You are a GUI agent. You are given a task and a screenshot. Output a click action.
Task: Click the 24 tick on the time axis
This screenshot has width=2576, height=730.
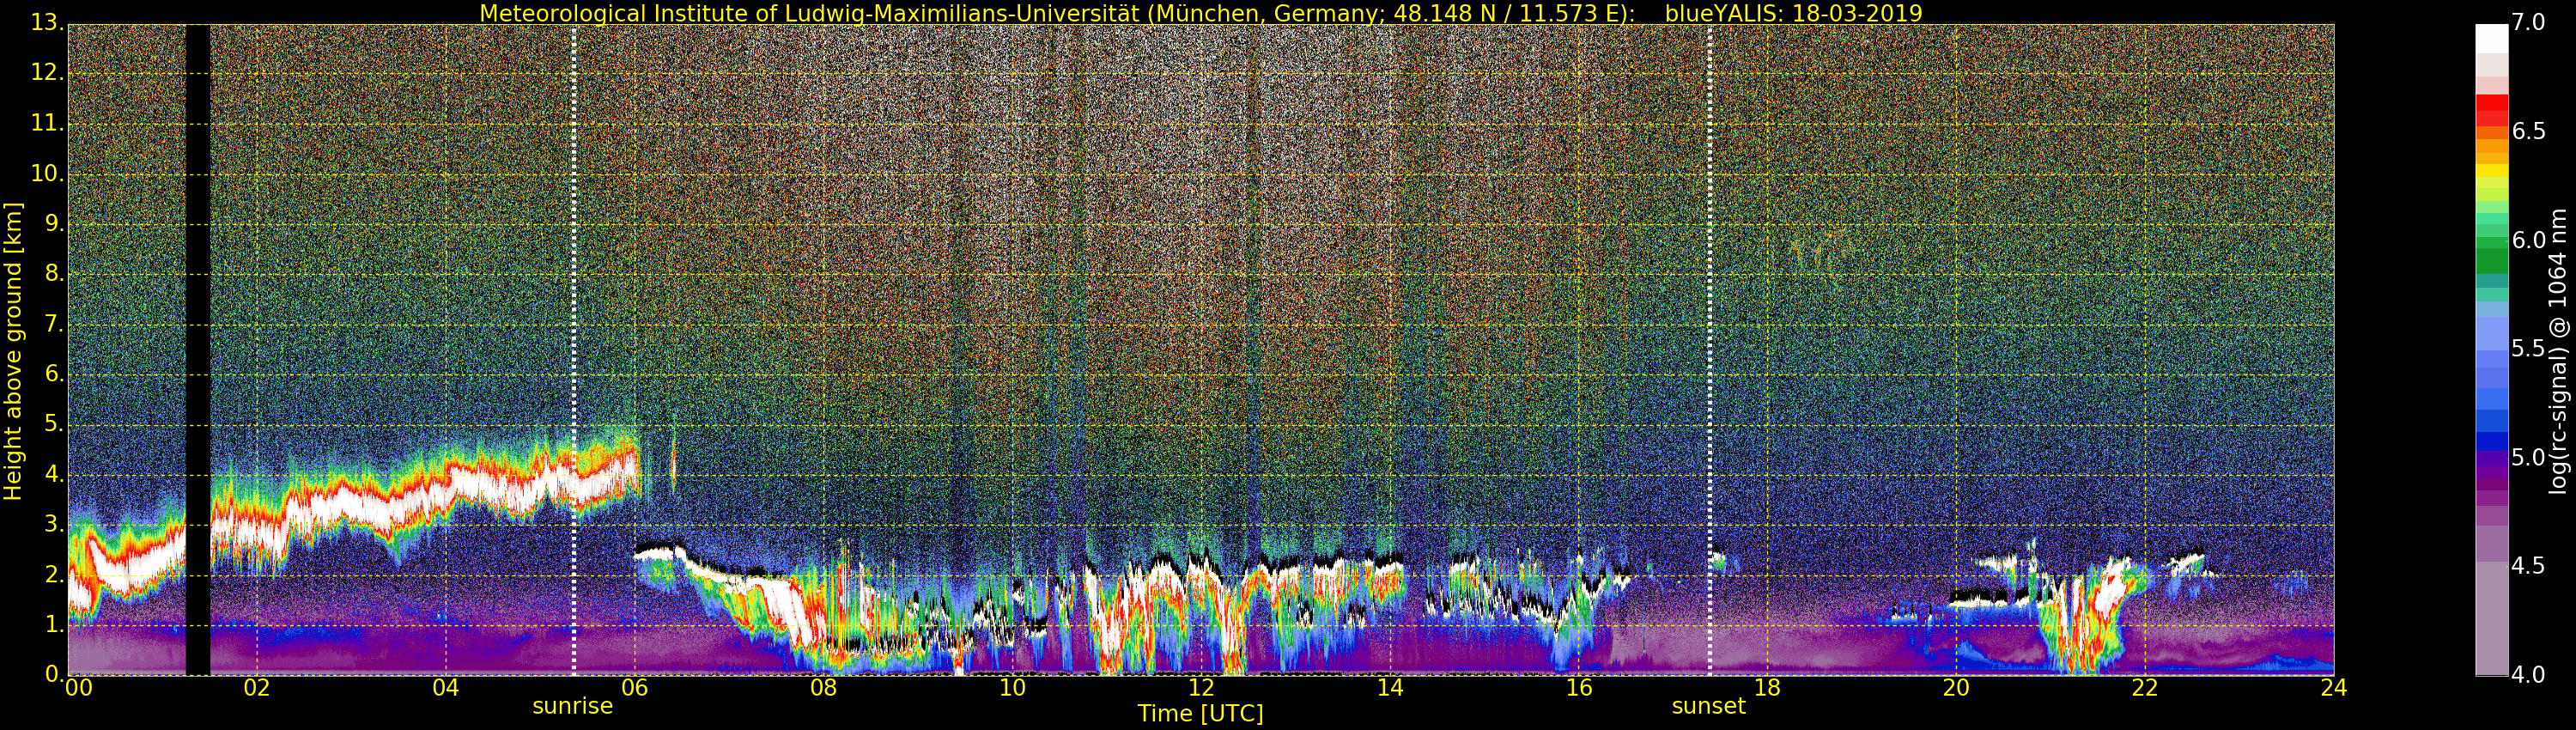(2333, 688)
